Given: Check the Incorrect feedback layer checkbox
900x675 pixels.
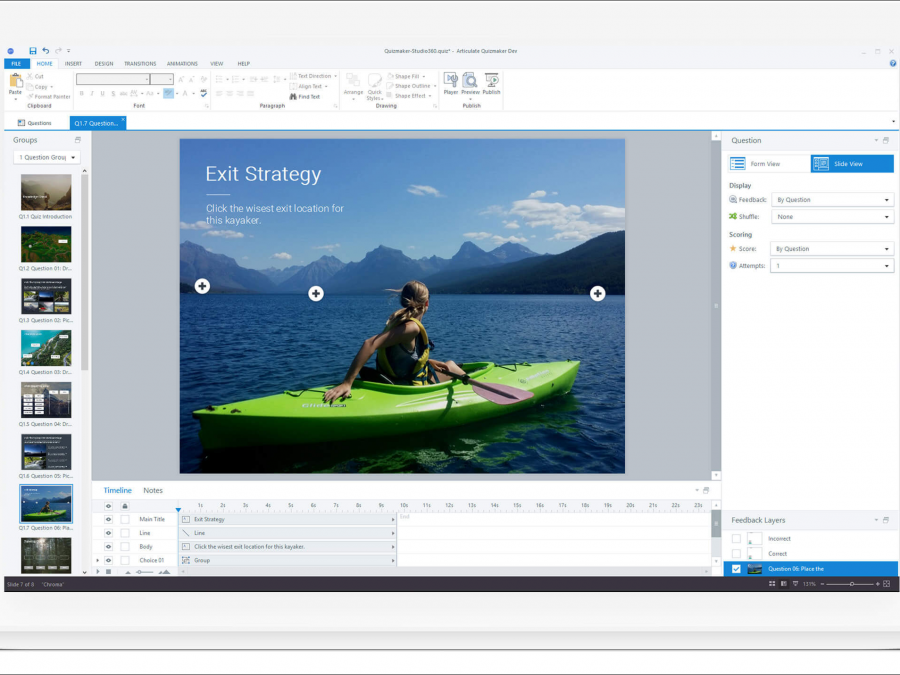Looking at the screenshot, I should click(x=736, y=539).
